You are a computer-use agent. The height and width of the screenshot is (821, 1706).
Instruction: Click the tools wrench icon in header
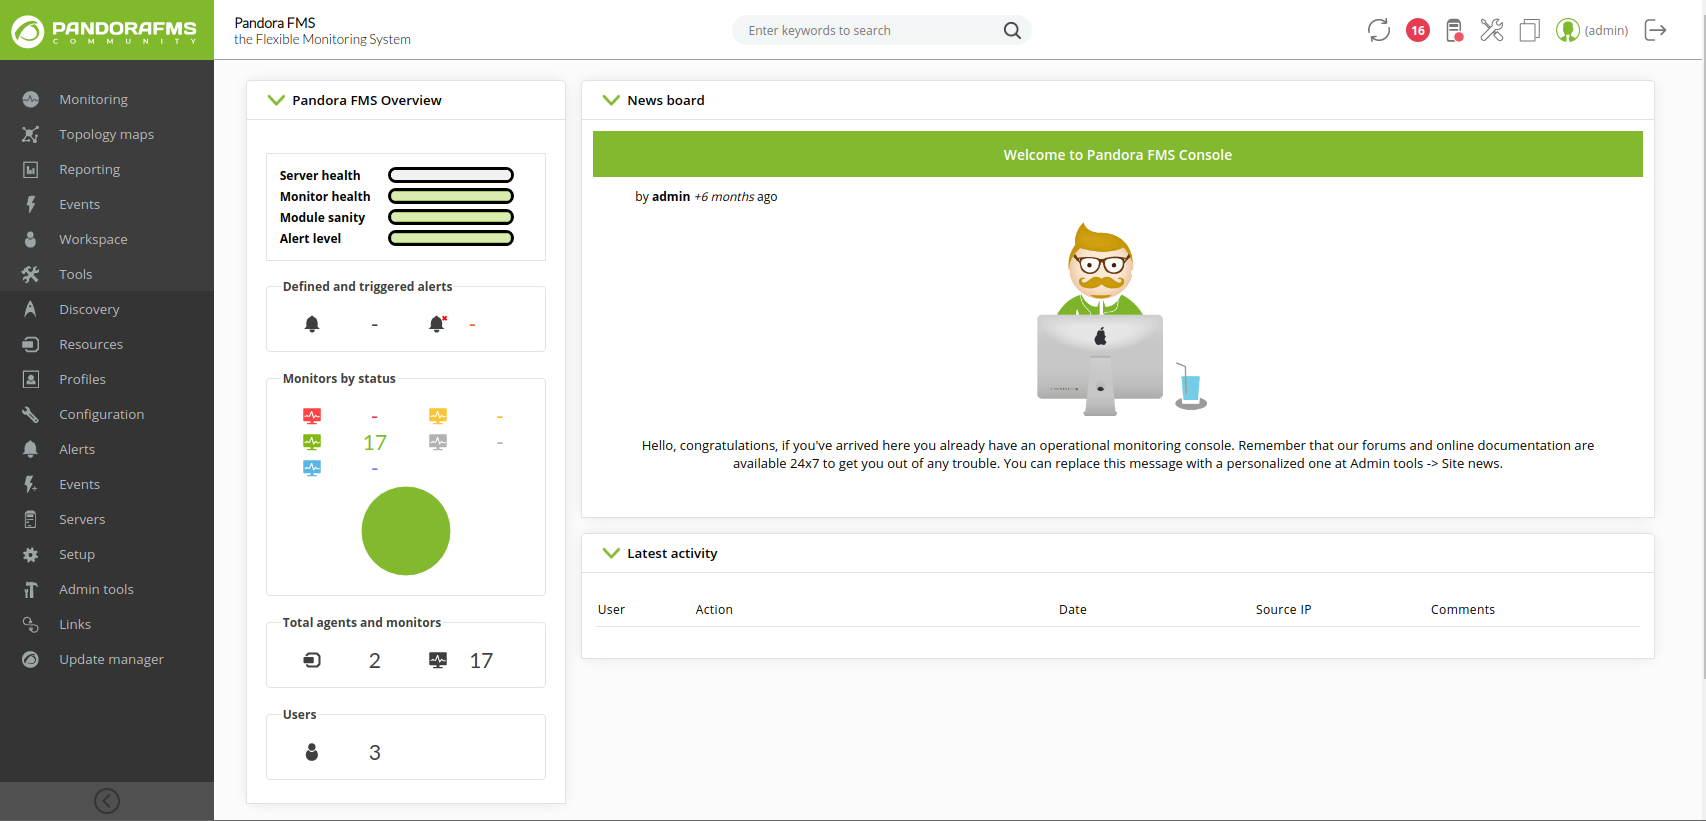[1492, 30]
